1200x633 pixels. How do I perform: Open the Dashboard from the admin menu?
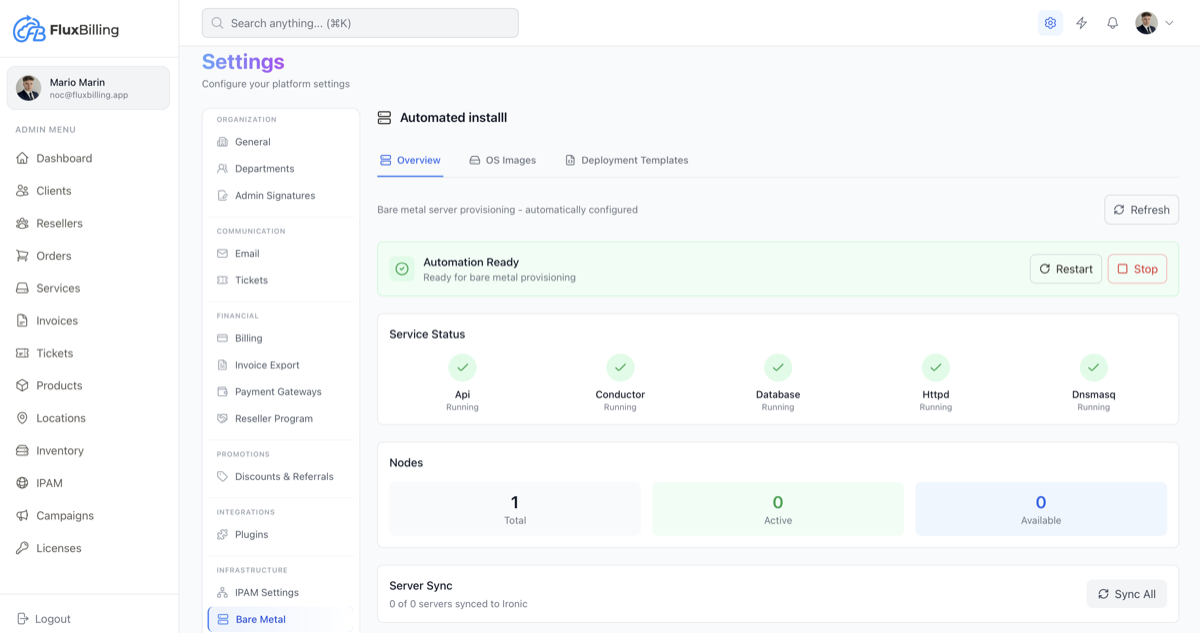point(62,158)
